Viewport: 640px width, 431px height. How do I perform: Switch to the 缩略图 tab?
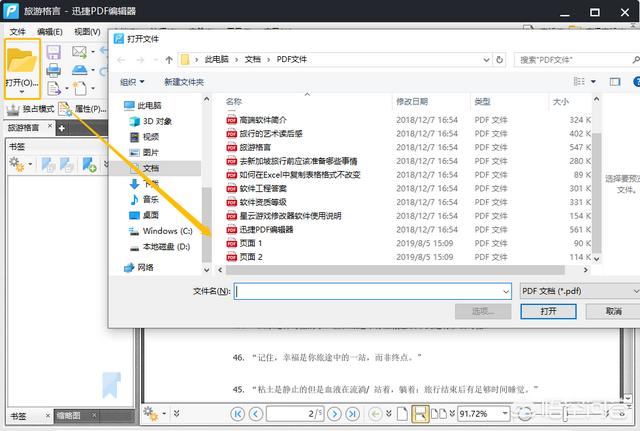68,415
